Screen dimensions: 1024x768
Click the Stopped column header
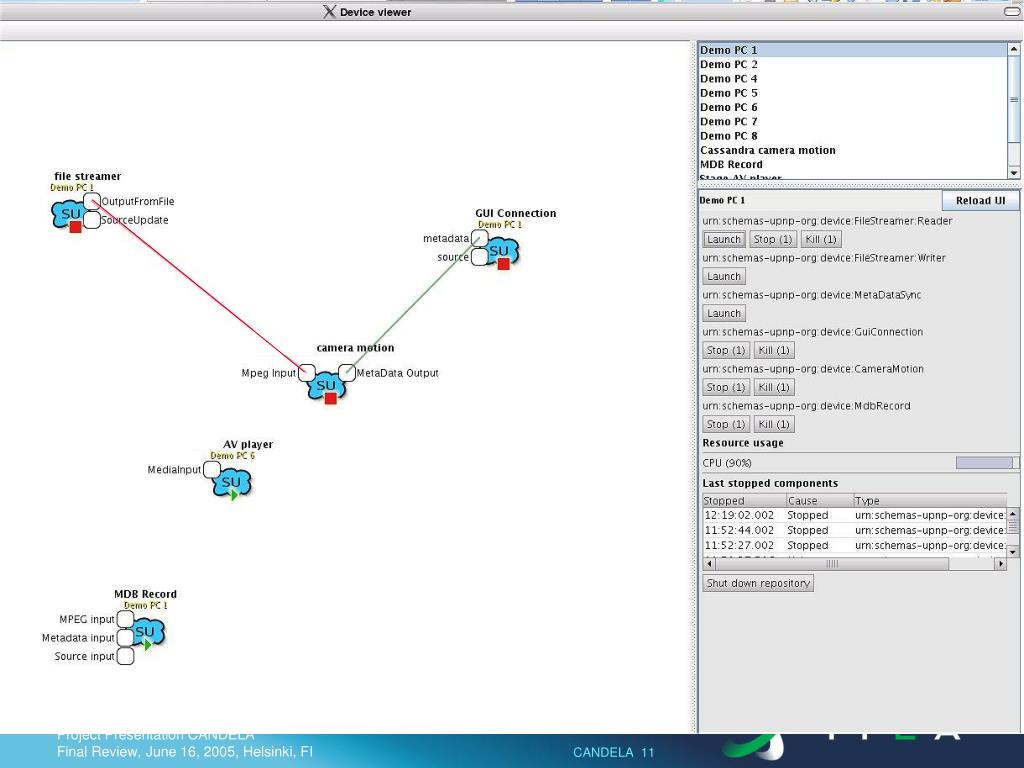click(744, 501)
